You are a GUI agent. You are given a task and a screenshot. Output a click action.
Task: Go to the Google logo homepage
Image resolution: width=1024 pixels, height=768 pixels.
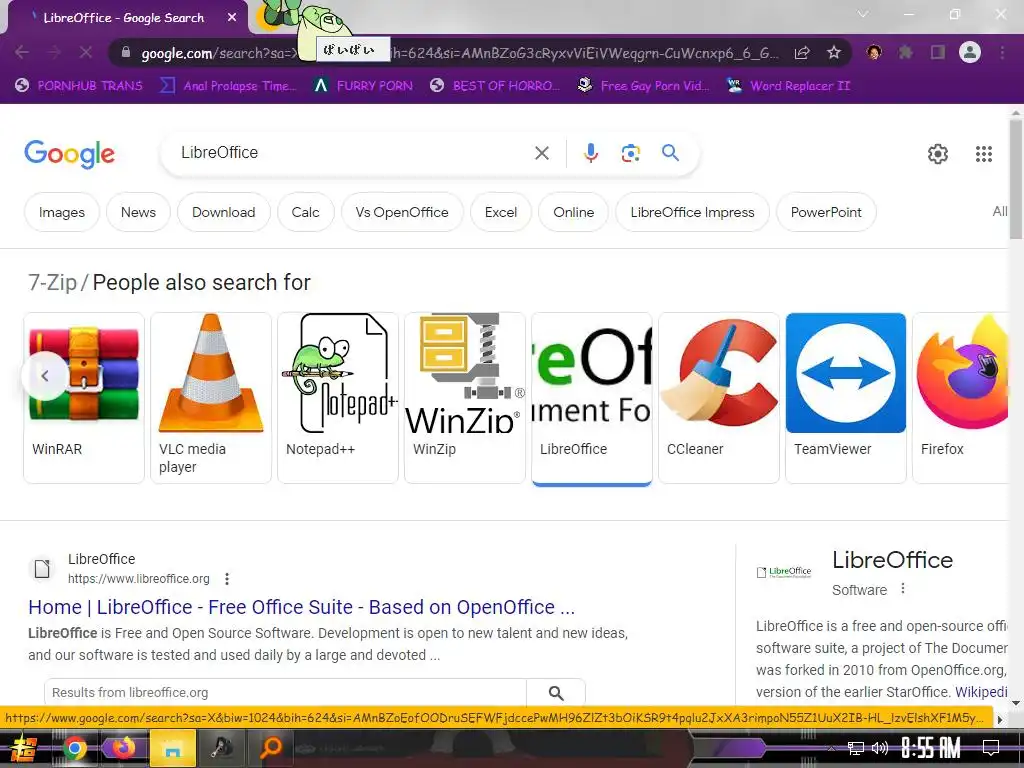pyautogui.click(x=69, y=154)
